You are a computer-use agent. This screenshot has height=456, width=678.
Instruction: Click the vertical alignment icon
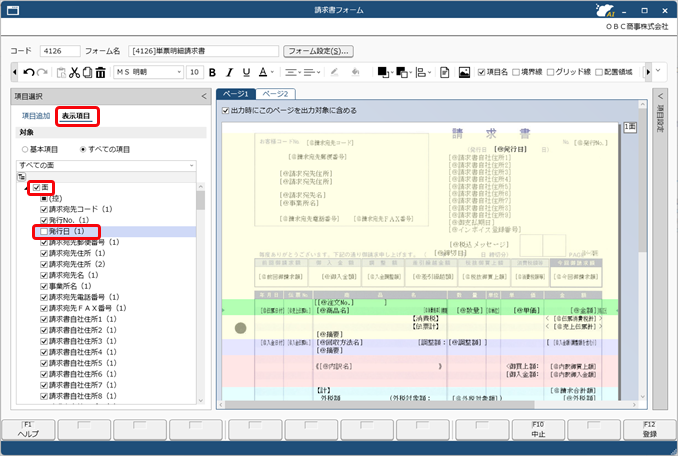309,72
